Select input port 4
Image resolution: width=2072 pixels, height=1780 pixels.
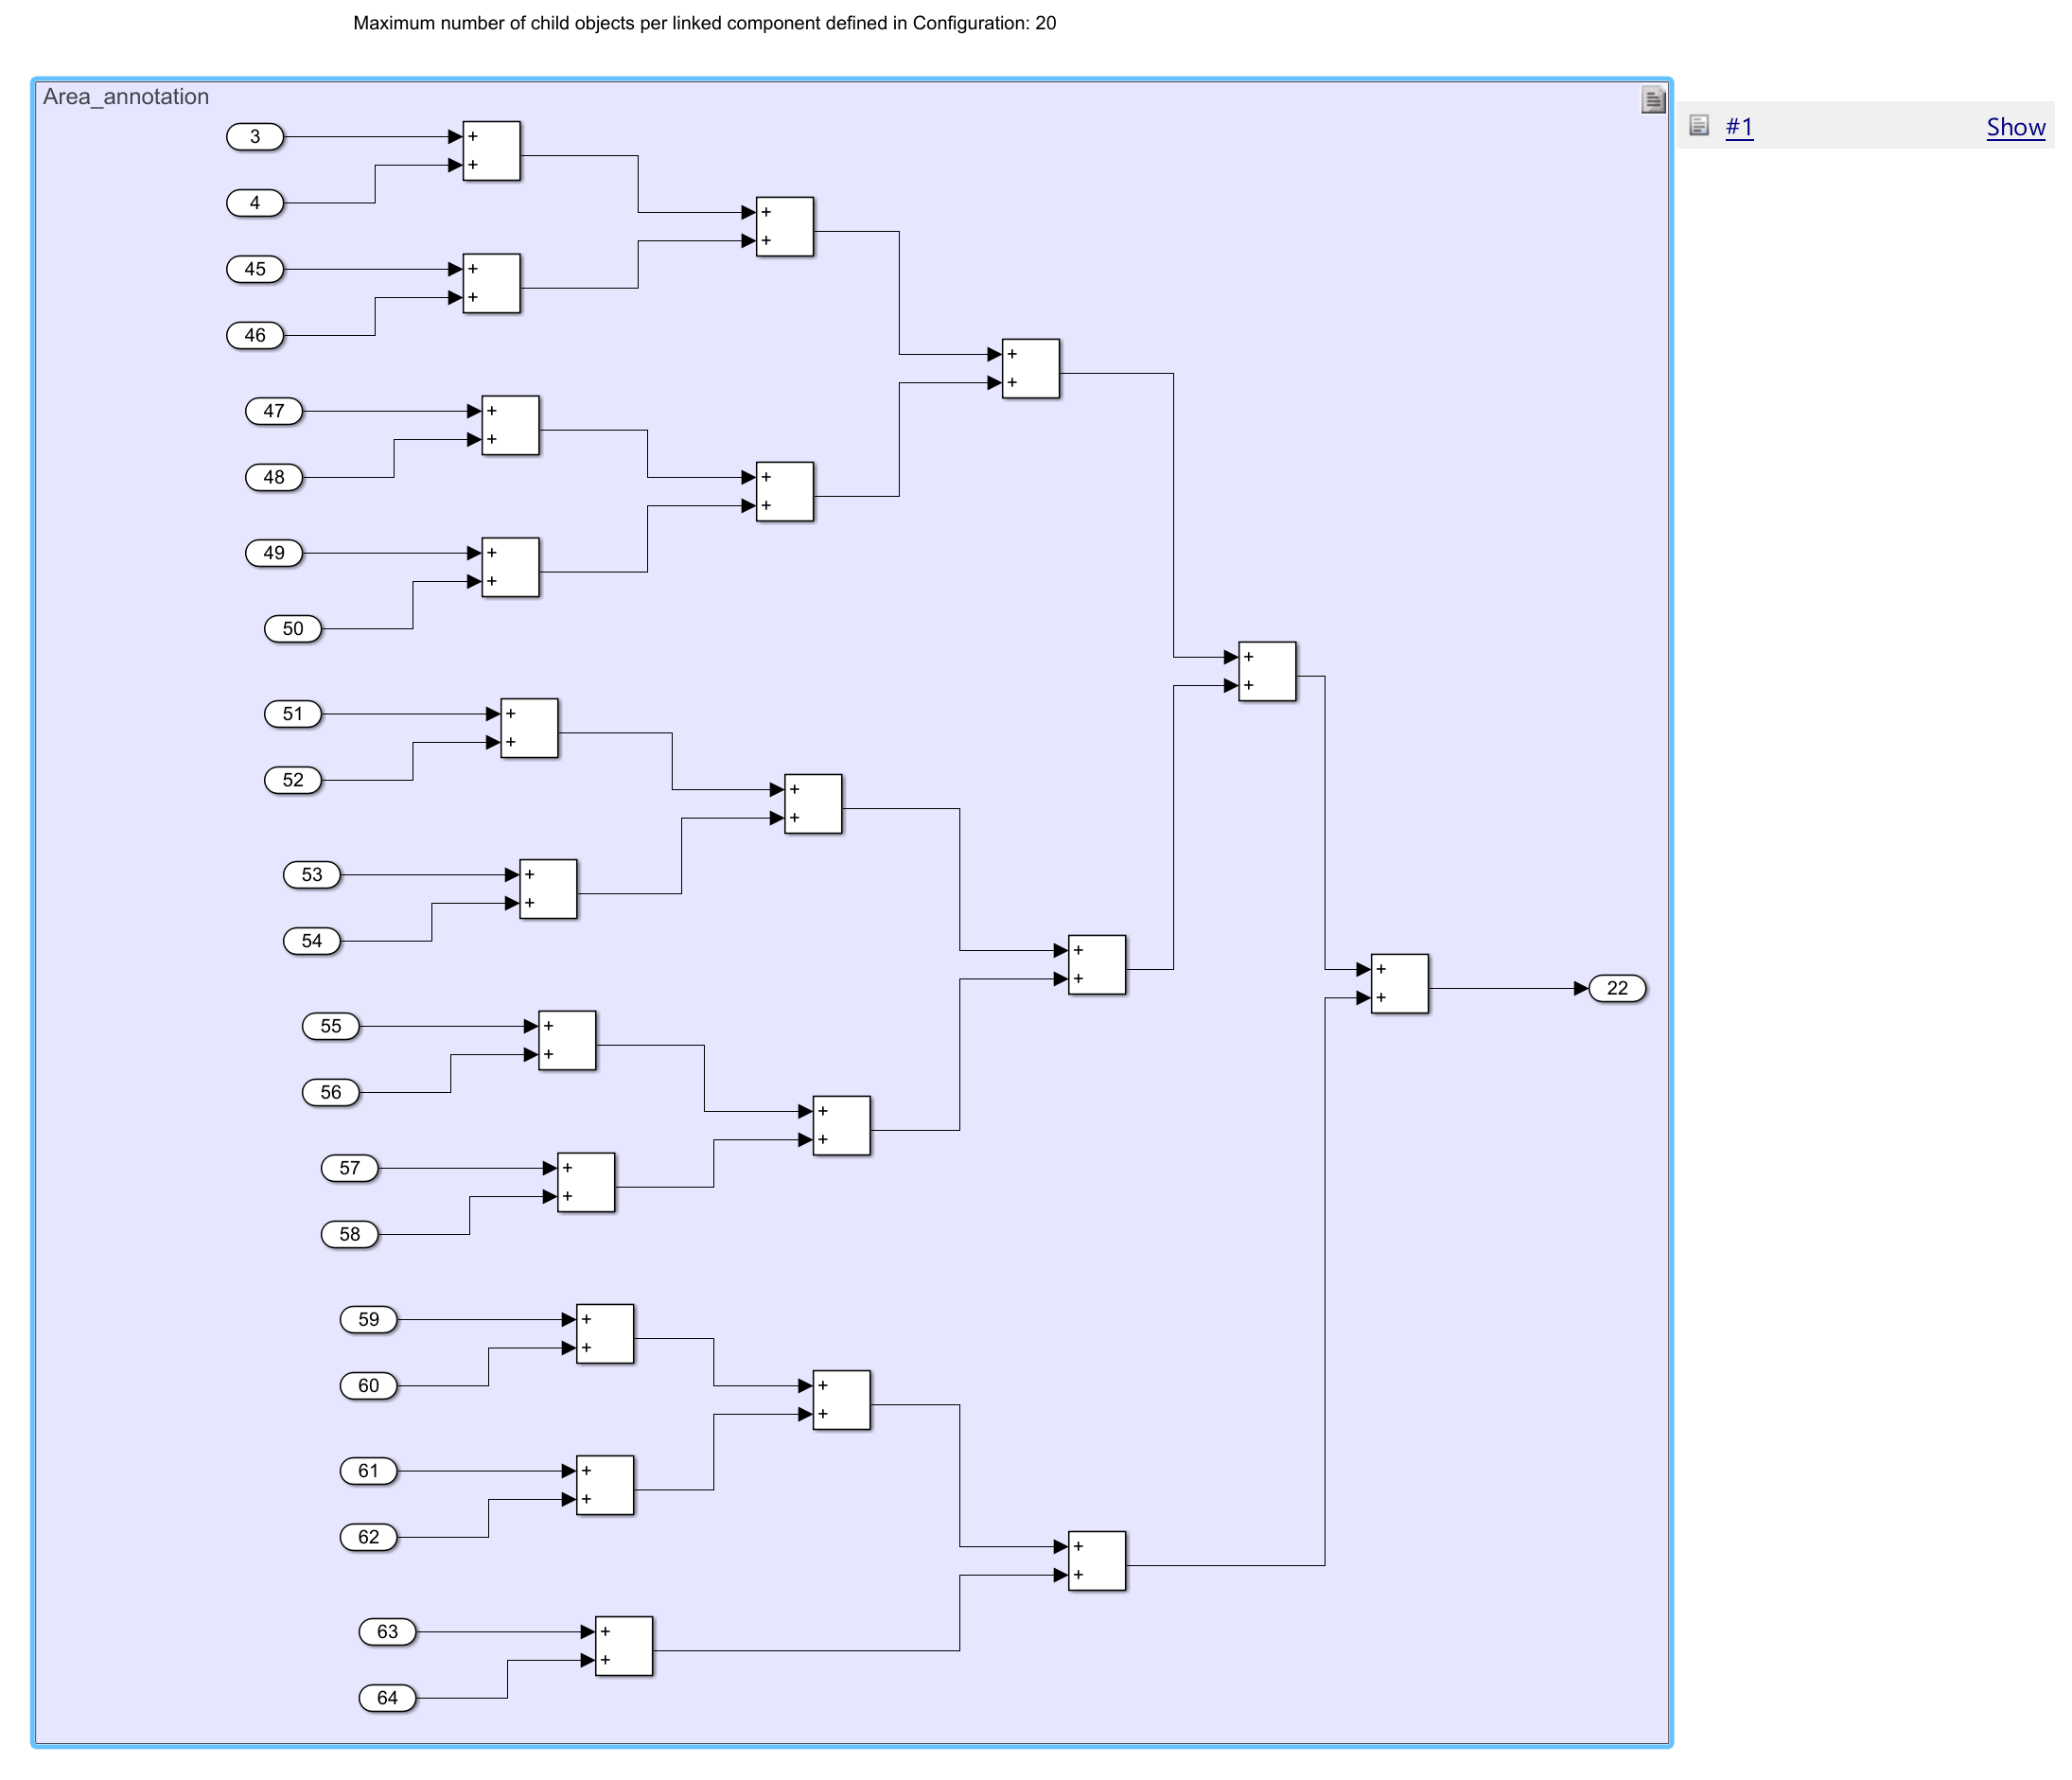coord(257,204)
